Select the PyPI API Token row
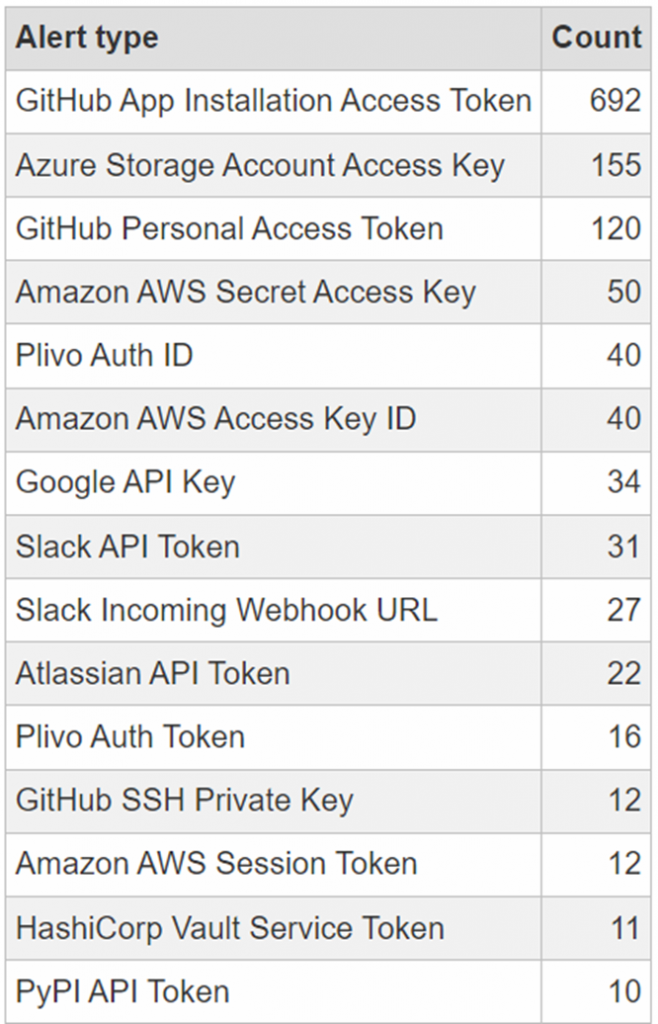The height and width of the screenshot is (1024, 658). (x=122, y=992)
